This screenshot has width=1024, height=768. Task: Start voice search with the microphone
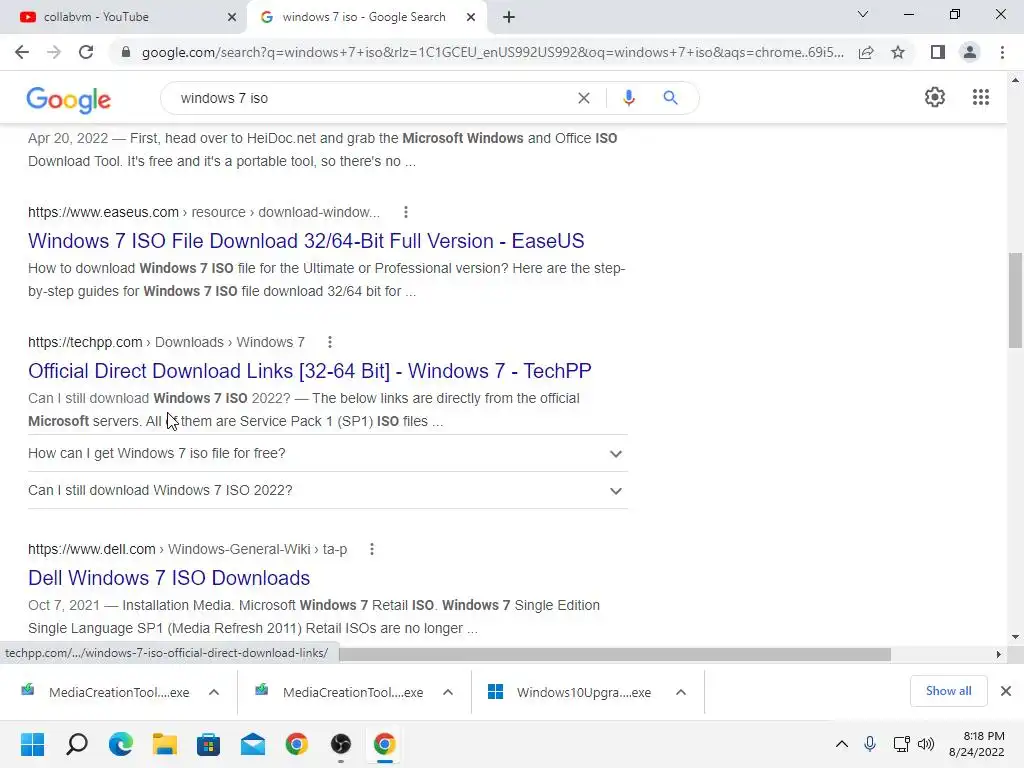628,98
